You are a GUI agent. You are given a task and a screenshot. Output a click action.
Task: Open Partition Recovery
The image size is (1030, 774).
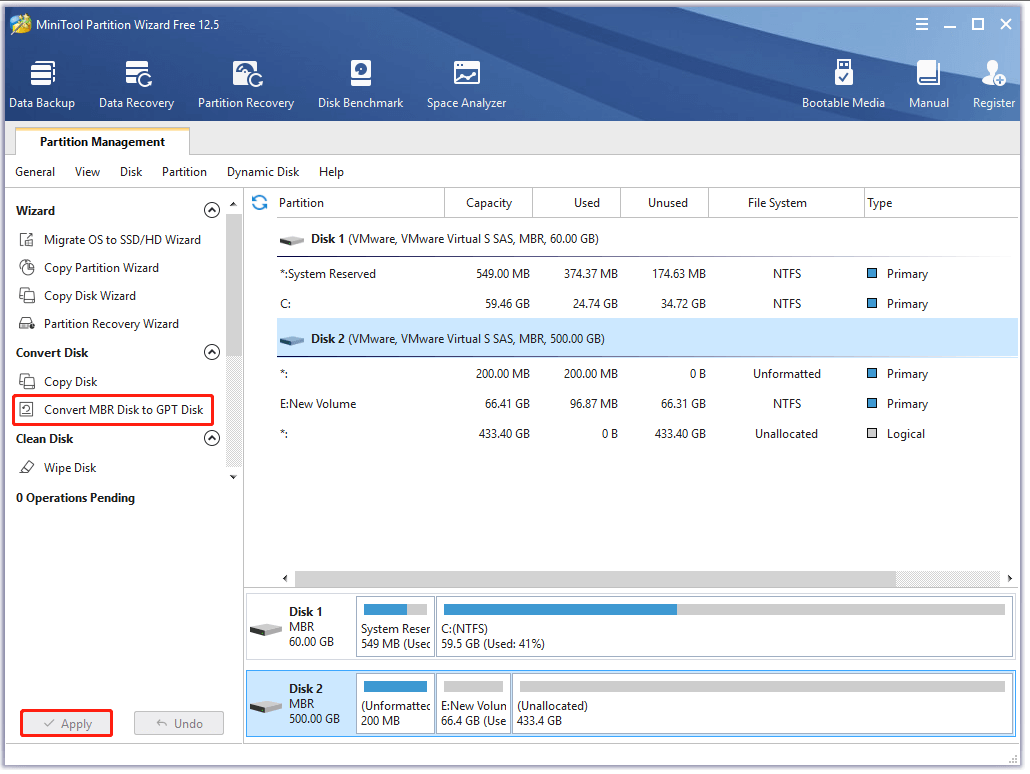[x=246, y=84]
